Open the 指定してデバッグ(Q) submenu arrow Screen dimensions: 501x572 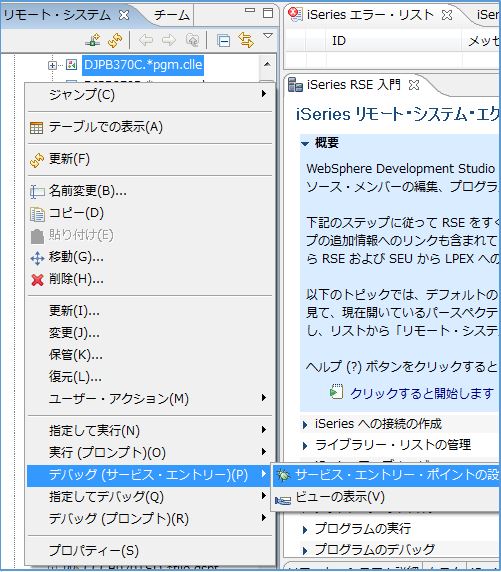[x=264, y=495]
